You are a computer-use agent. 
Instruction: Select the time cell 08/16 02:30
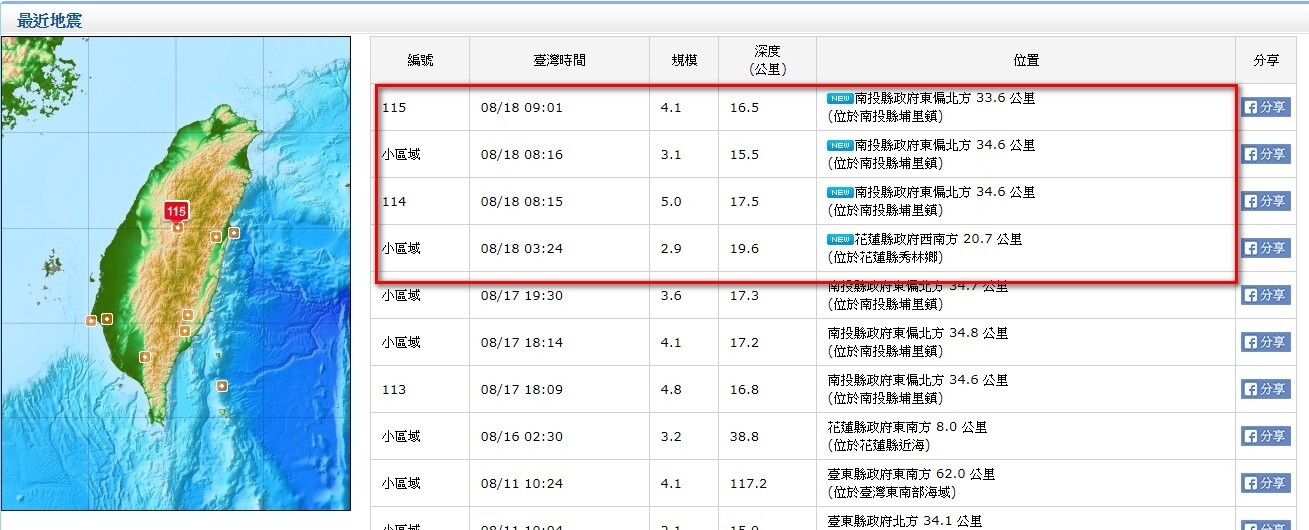click(521, 436)
